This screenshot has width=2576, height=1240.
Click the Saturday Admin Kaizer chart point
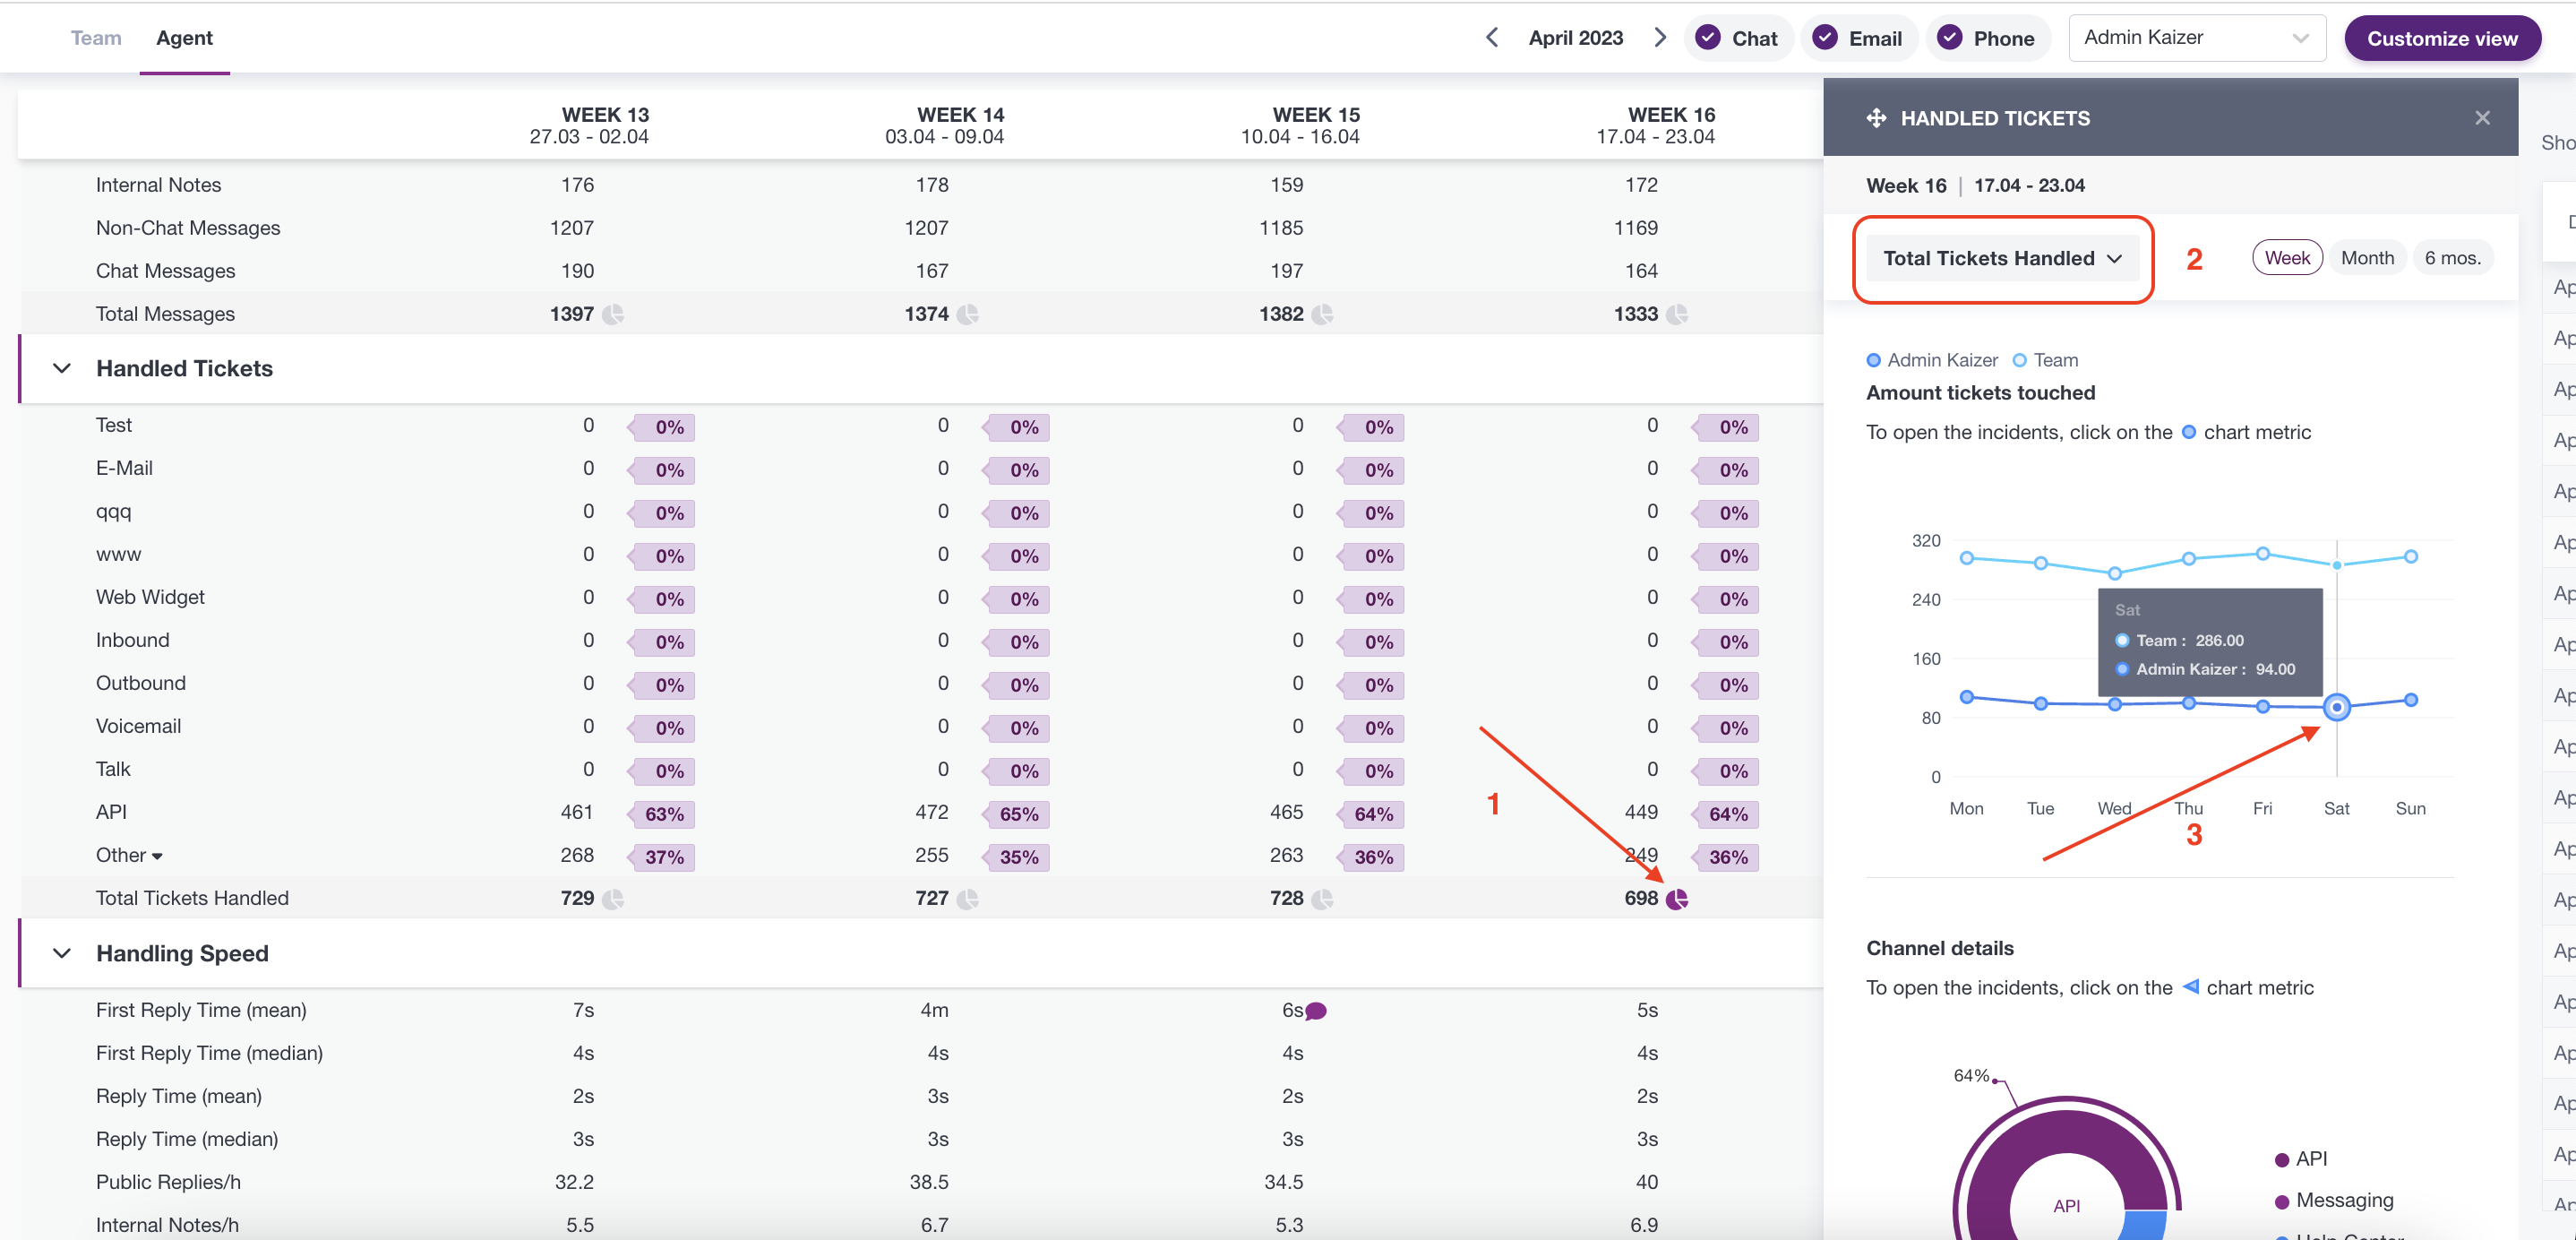point(2336,707)
